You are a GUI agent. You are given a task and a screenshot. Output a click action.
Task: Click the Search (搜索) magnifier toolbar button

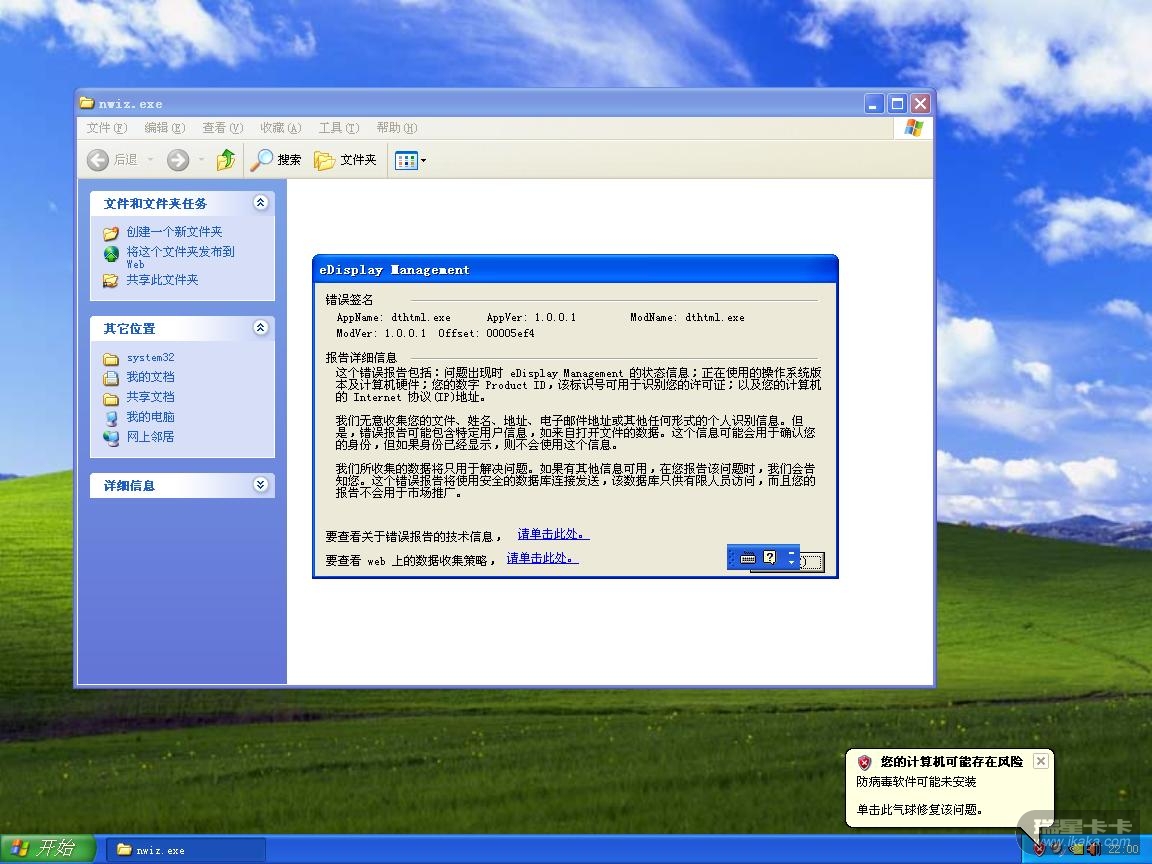[x=276, y=160]
